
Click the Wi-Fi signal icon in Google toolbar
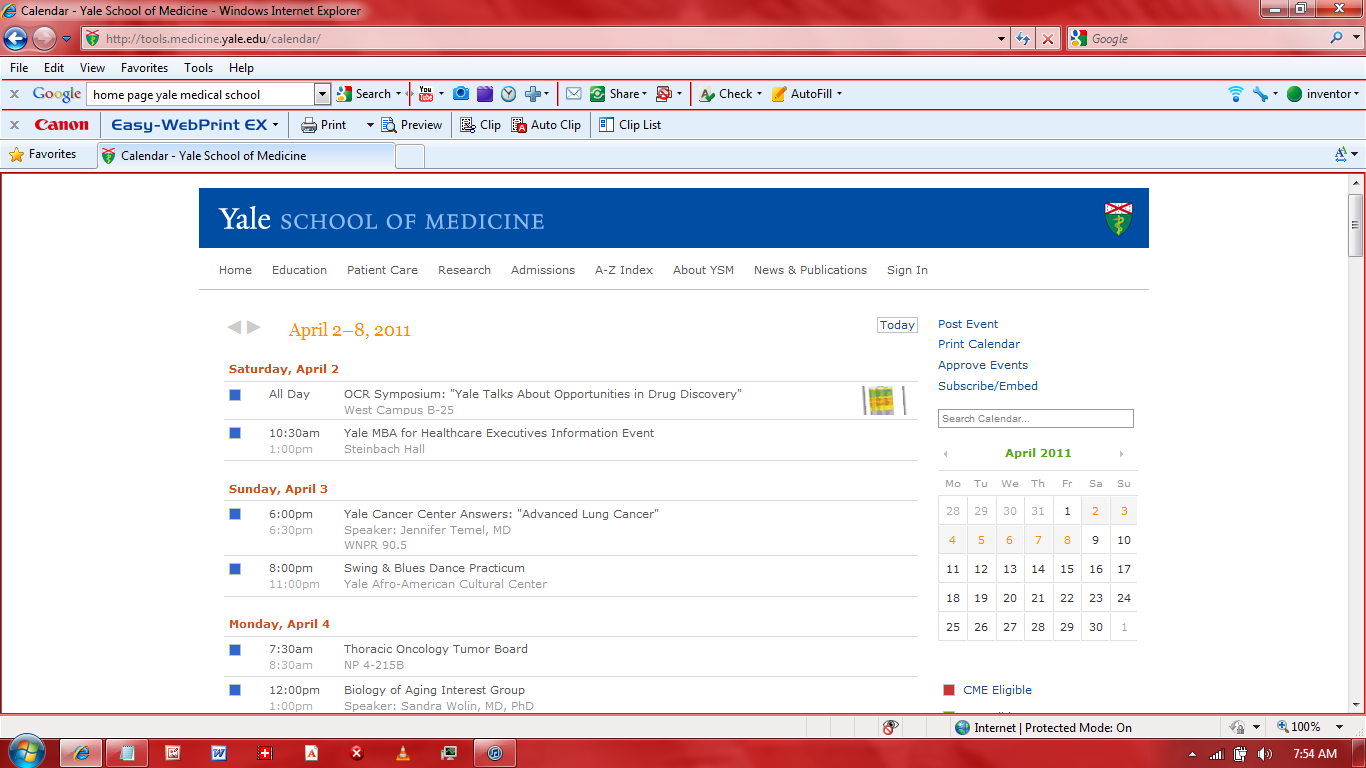pyautogui.click(x=1236, y=94)
